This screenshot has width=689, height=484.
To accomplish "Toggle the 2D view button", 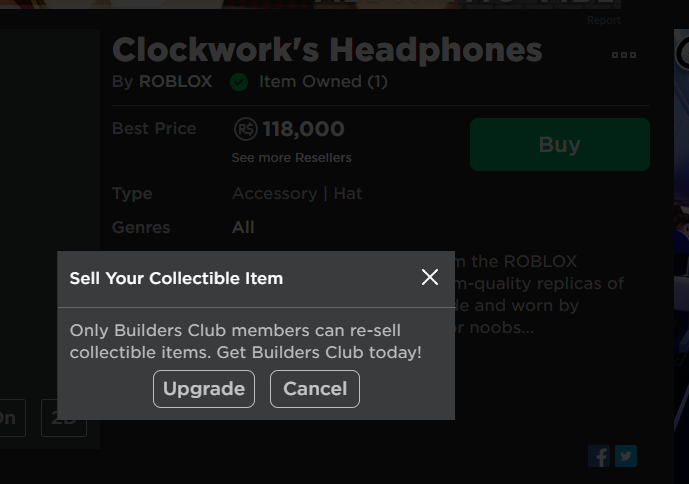I will (64, 418).
